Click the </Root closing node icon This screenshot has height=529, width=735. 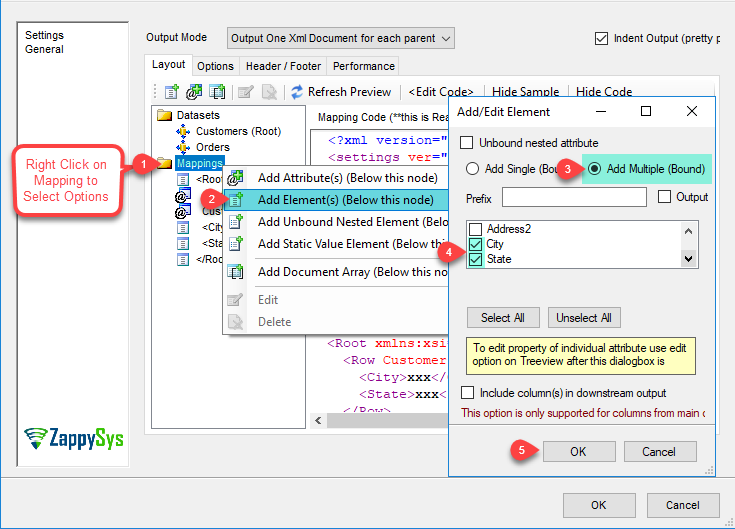(183, 259)
